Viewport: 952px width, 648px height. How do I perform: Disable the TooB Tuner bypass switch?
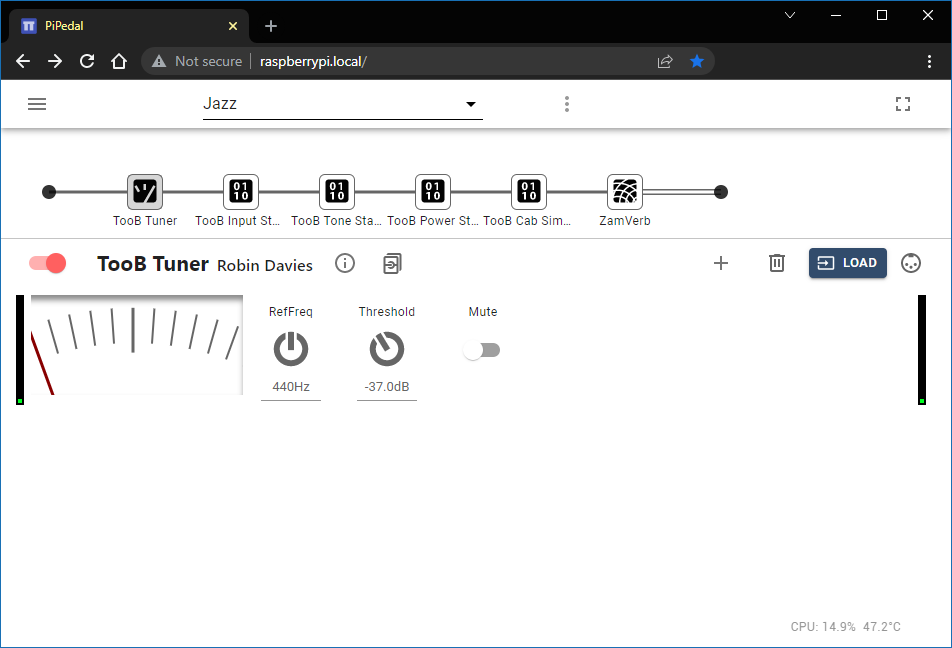pos(47,263)
